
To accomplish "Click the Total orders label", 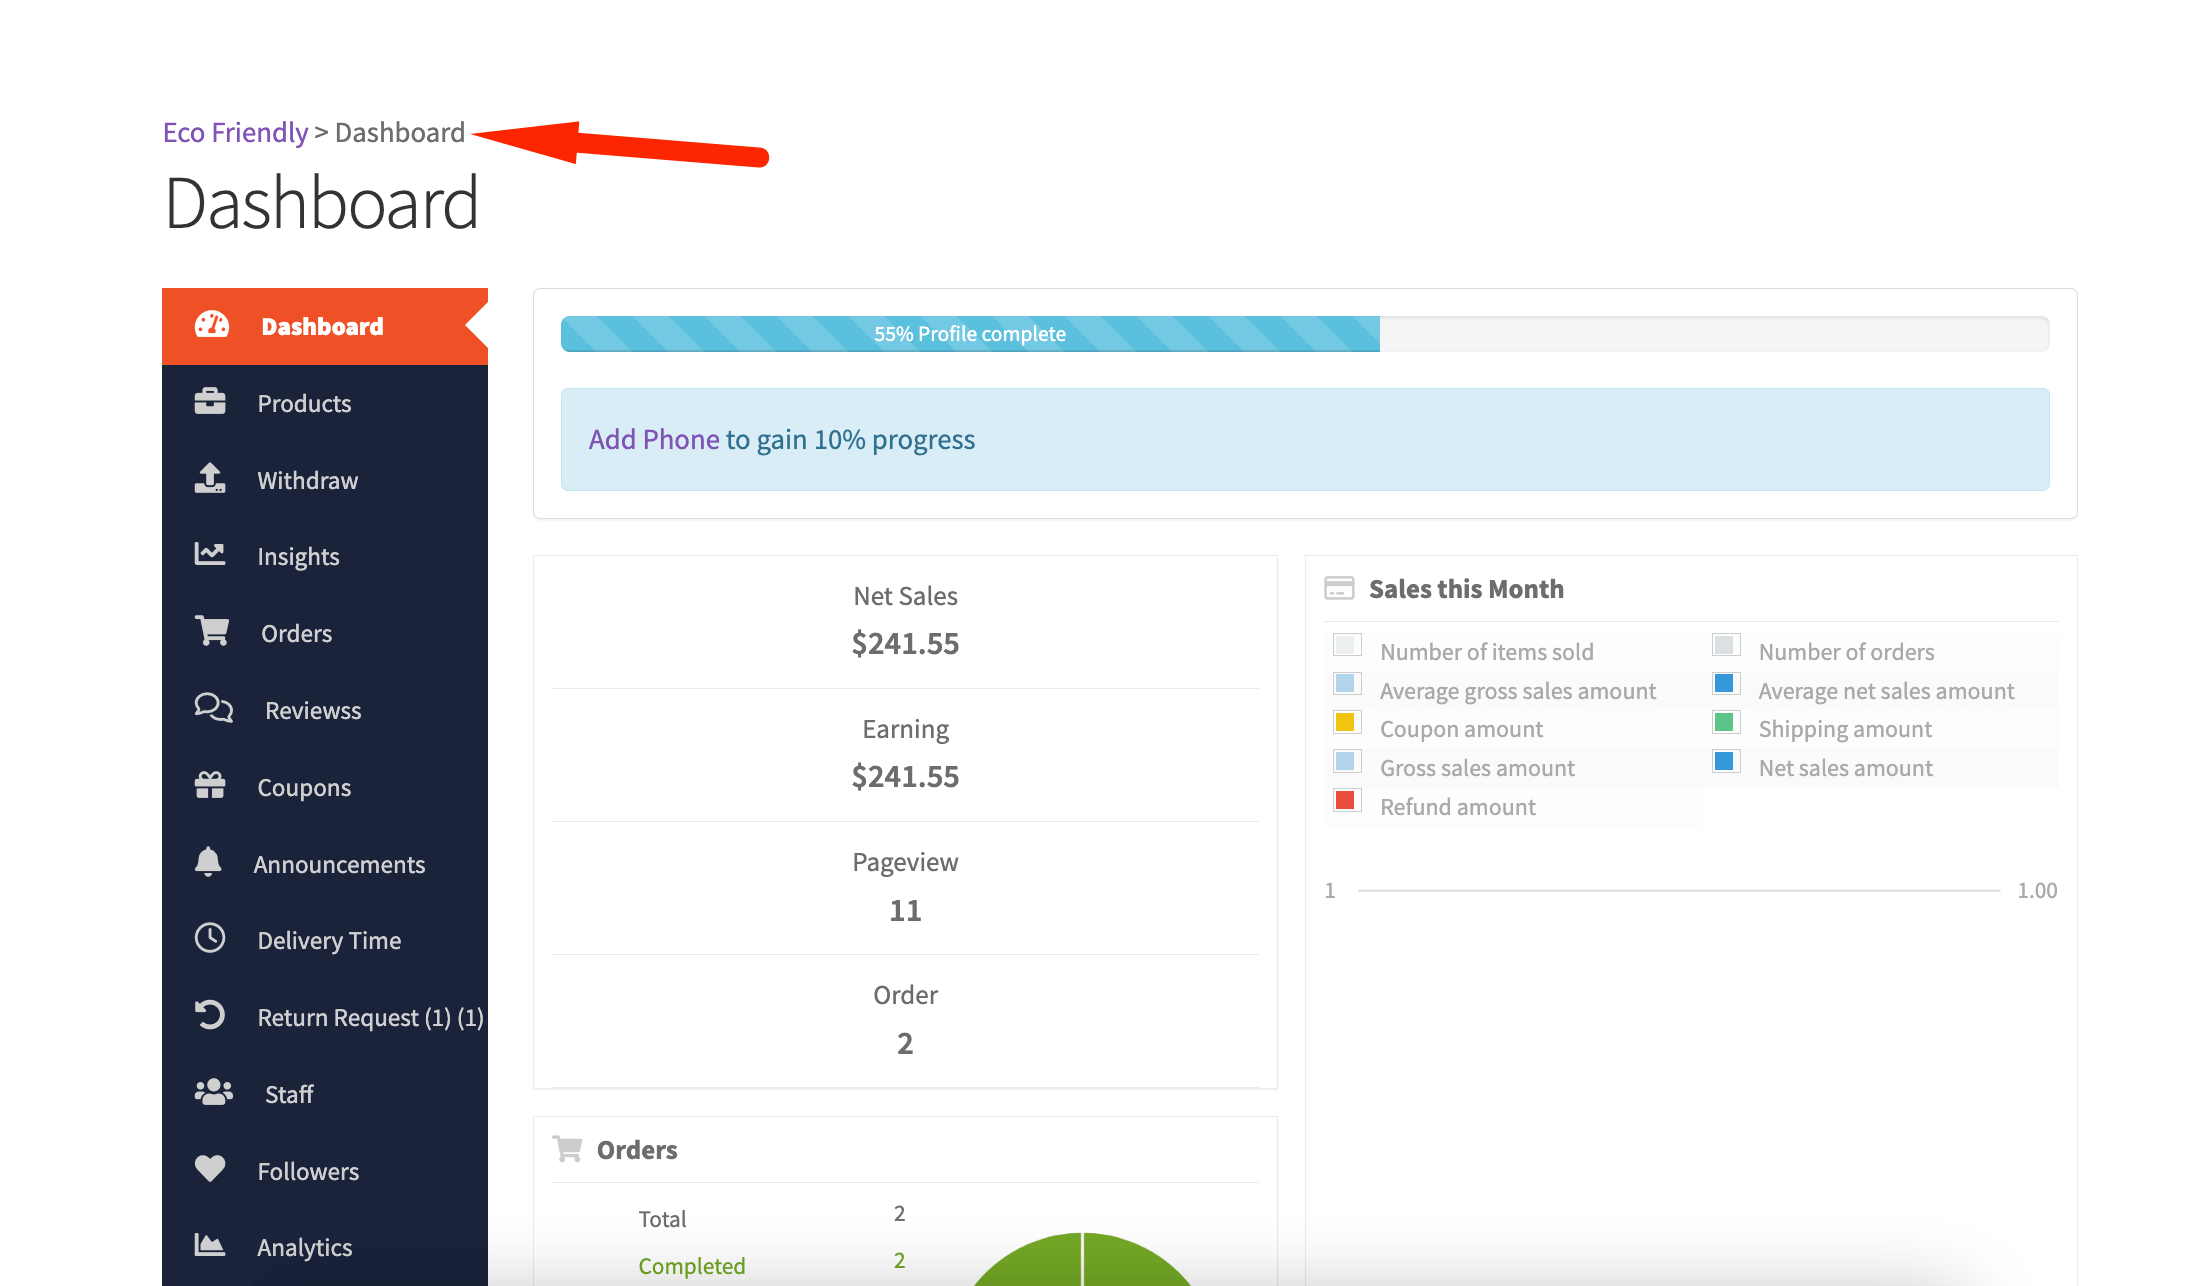I will tap(662, 1218).
